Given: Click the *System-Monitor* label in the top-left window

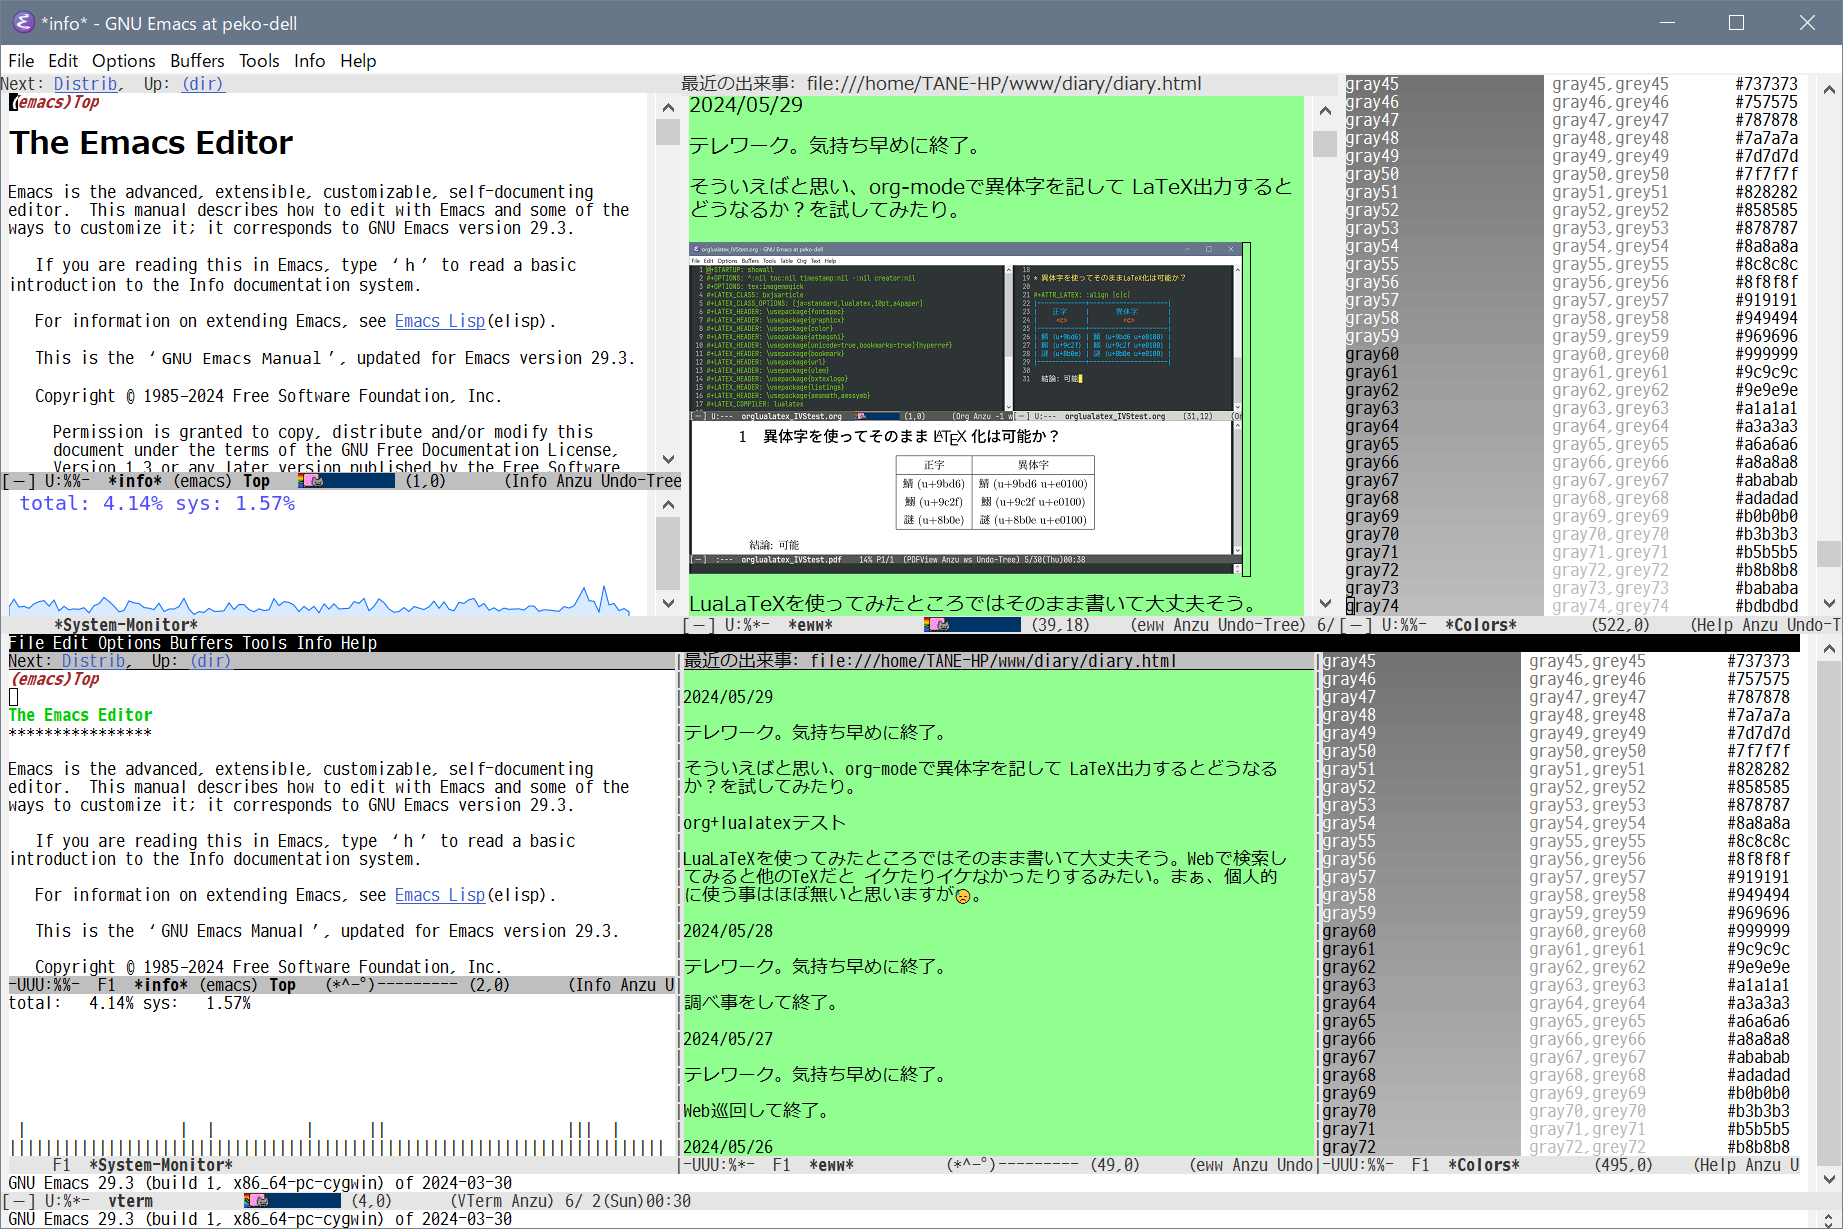Looking at the screenshot, I should (126, 625).
